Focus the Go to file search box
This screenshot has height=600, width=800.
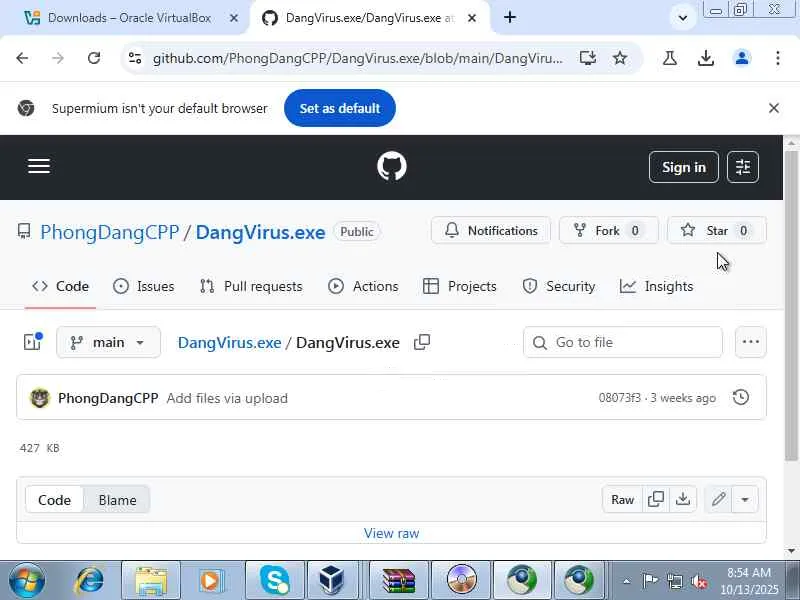click(622, 342)
